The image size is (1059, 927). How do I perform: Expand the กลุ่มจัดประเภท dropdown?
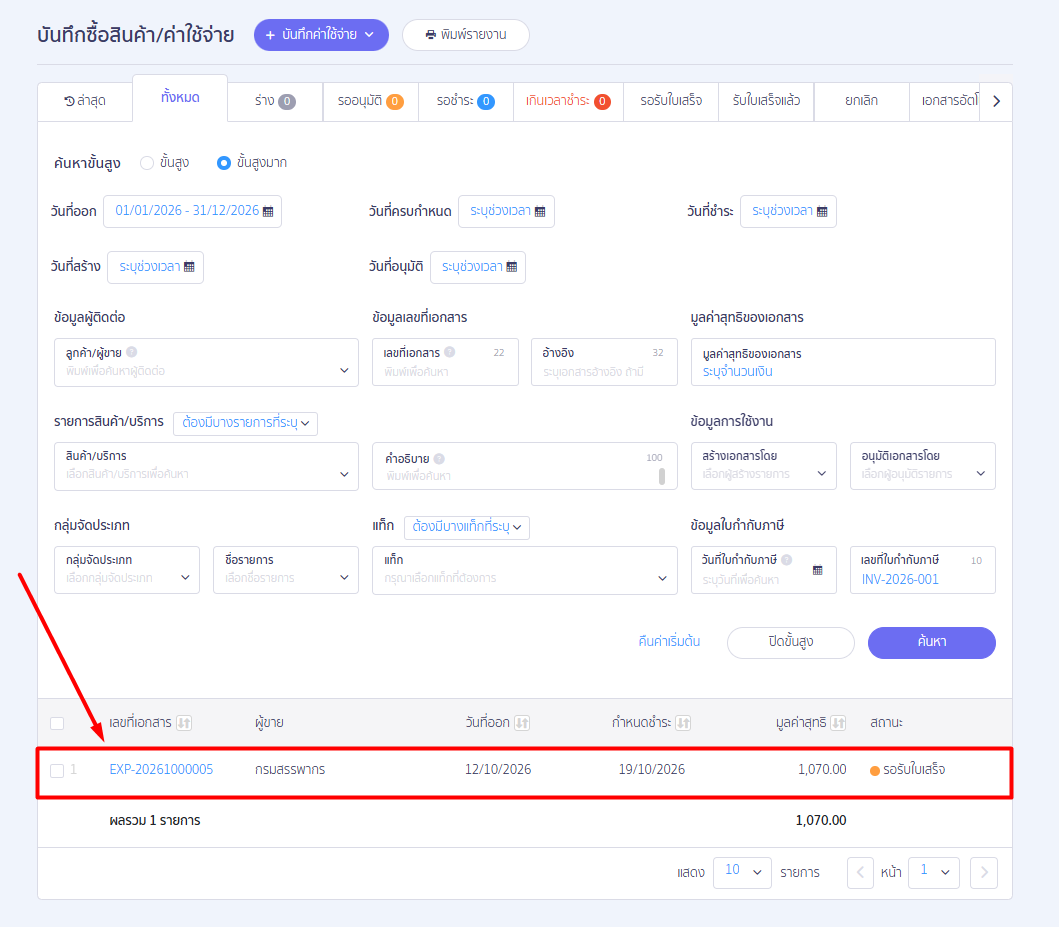coord(127,570)
